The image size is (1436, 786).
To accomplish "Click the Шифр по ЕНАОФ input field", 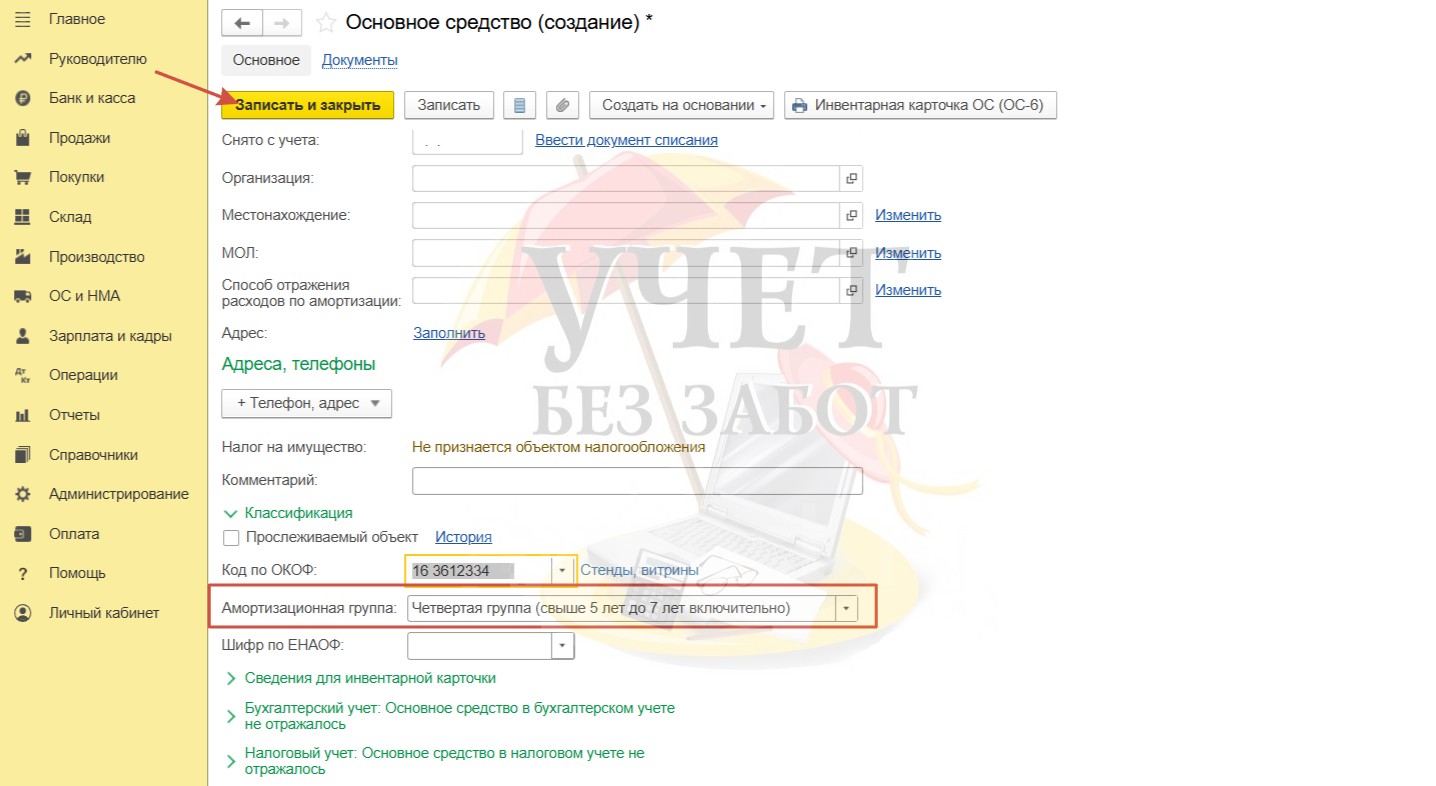I will [x=480, y=646].
